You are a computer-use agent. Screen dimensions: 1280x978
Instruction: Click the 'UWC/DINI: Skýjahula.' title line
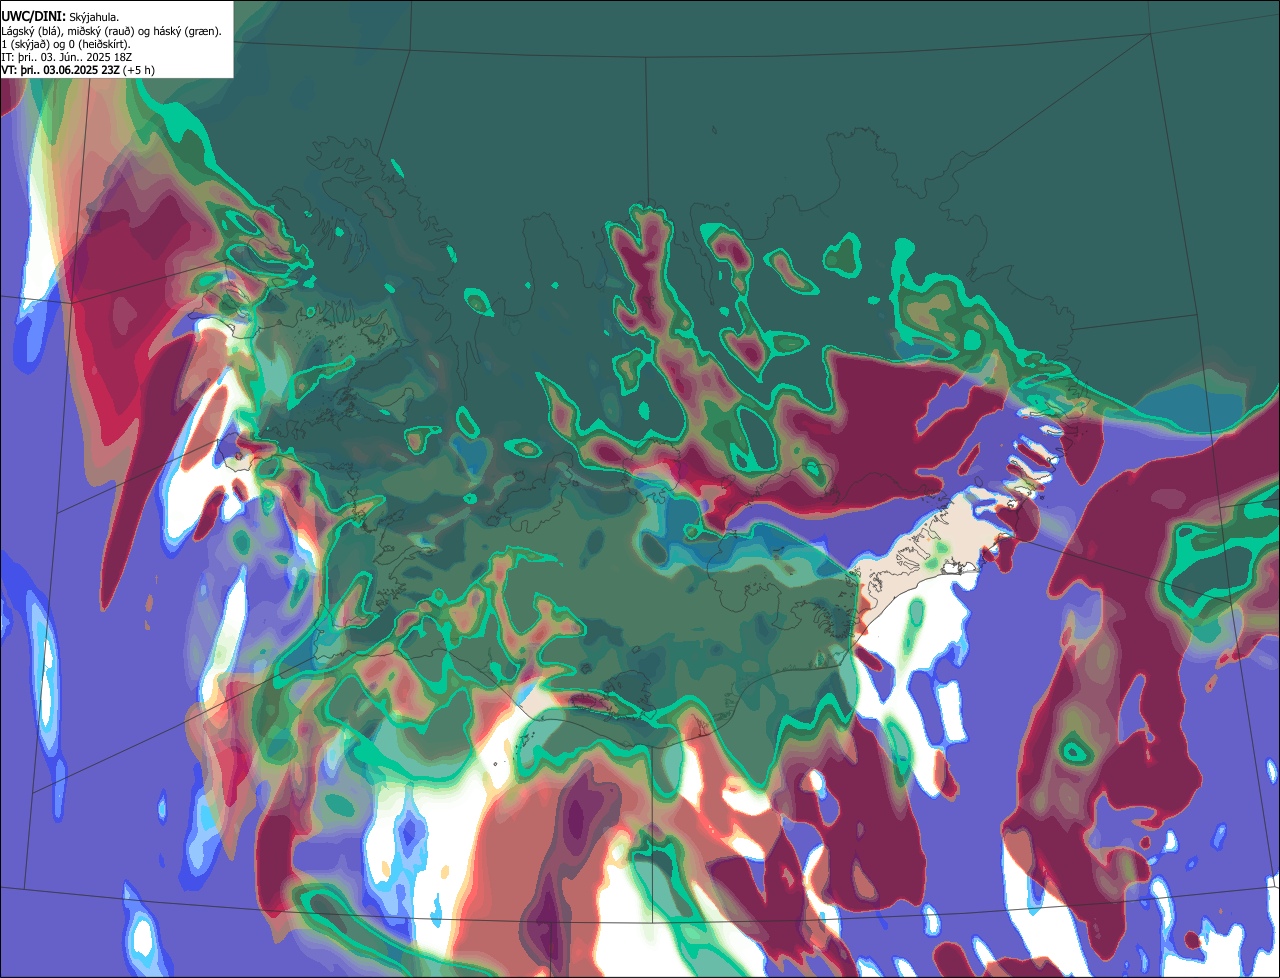click(60, 17)
